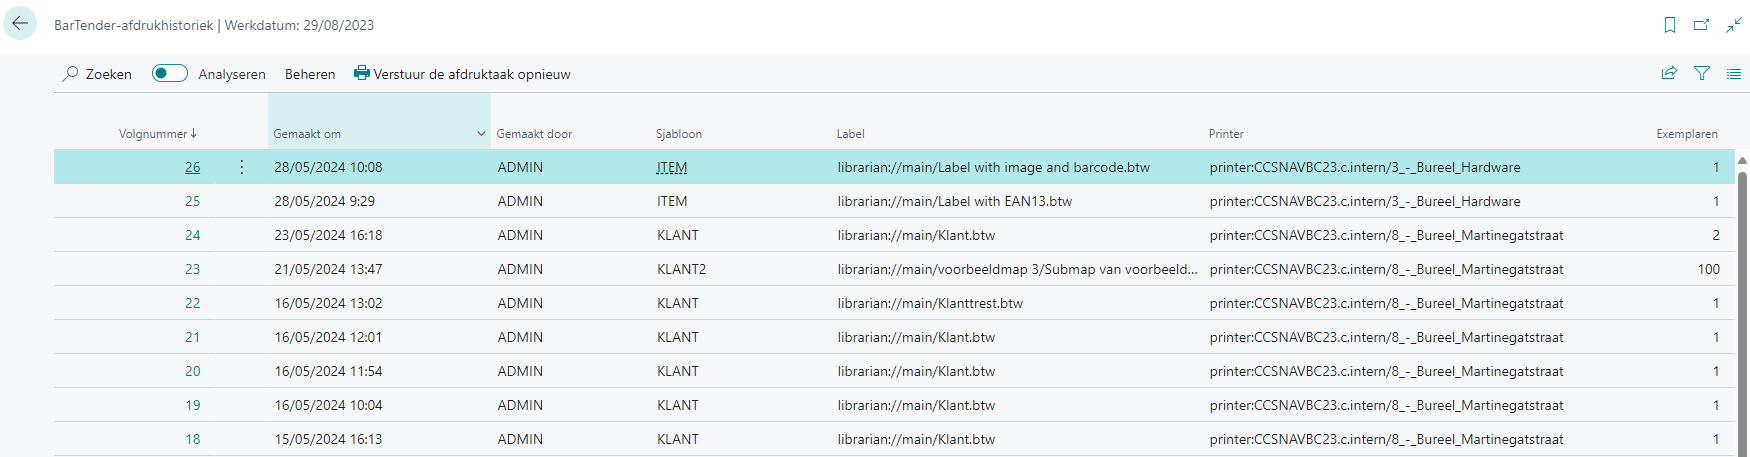
Task: Open the filter pane icon
Action: tap(1701, 73)
